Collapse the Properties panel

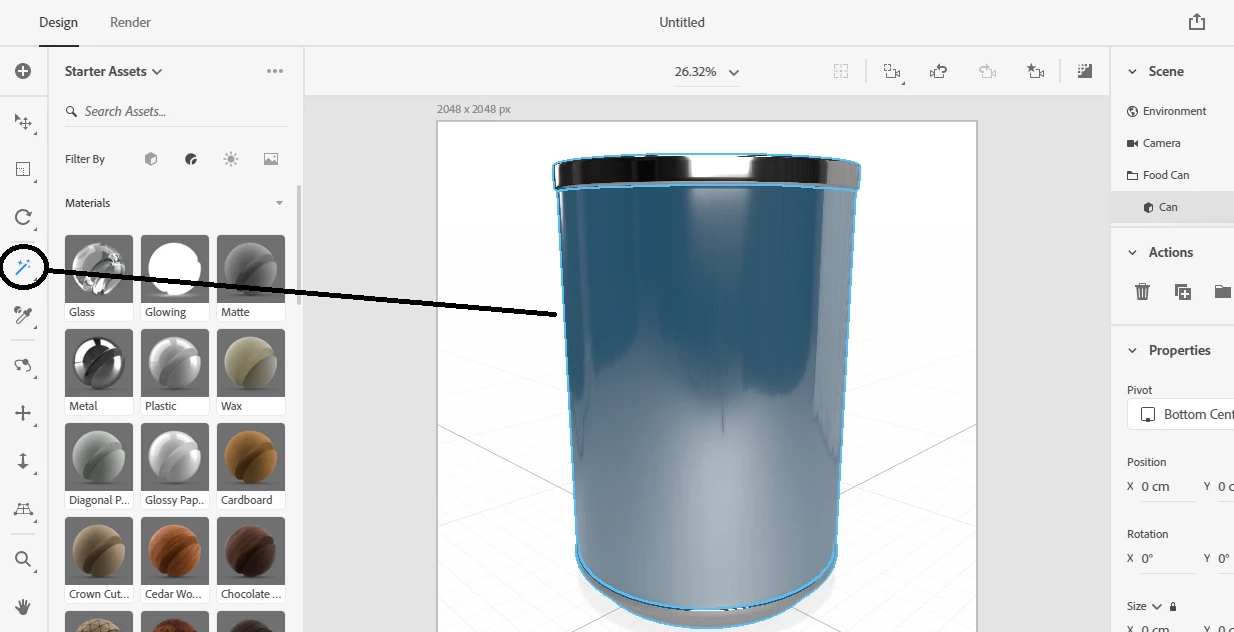(1132, 350)
